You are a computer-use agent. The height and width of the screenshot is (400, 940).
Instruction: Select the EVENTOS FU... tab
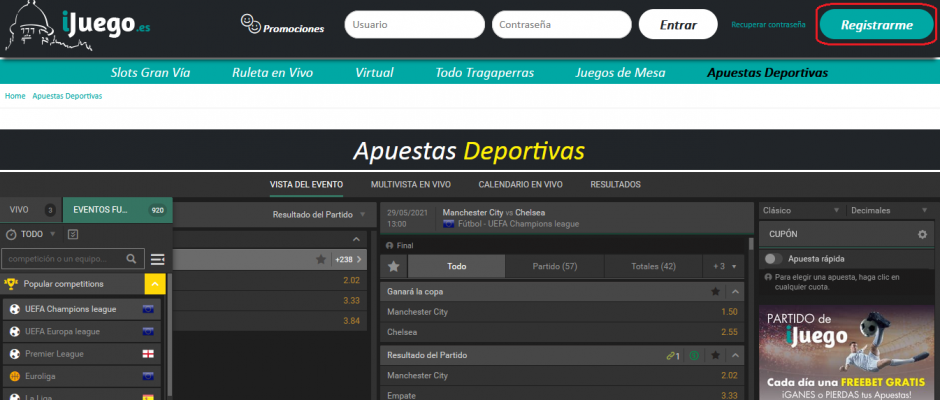(x=118, y=210)
